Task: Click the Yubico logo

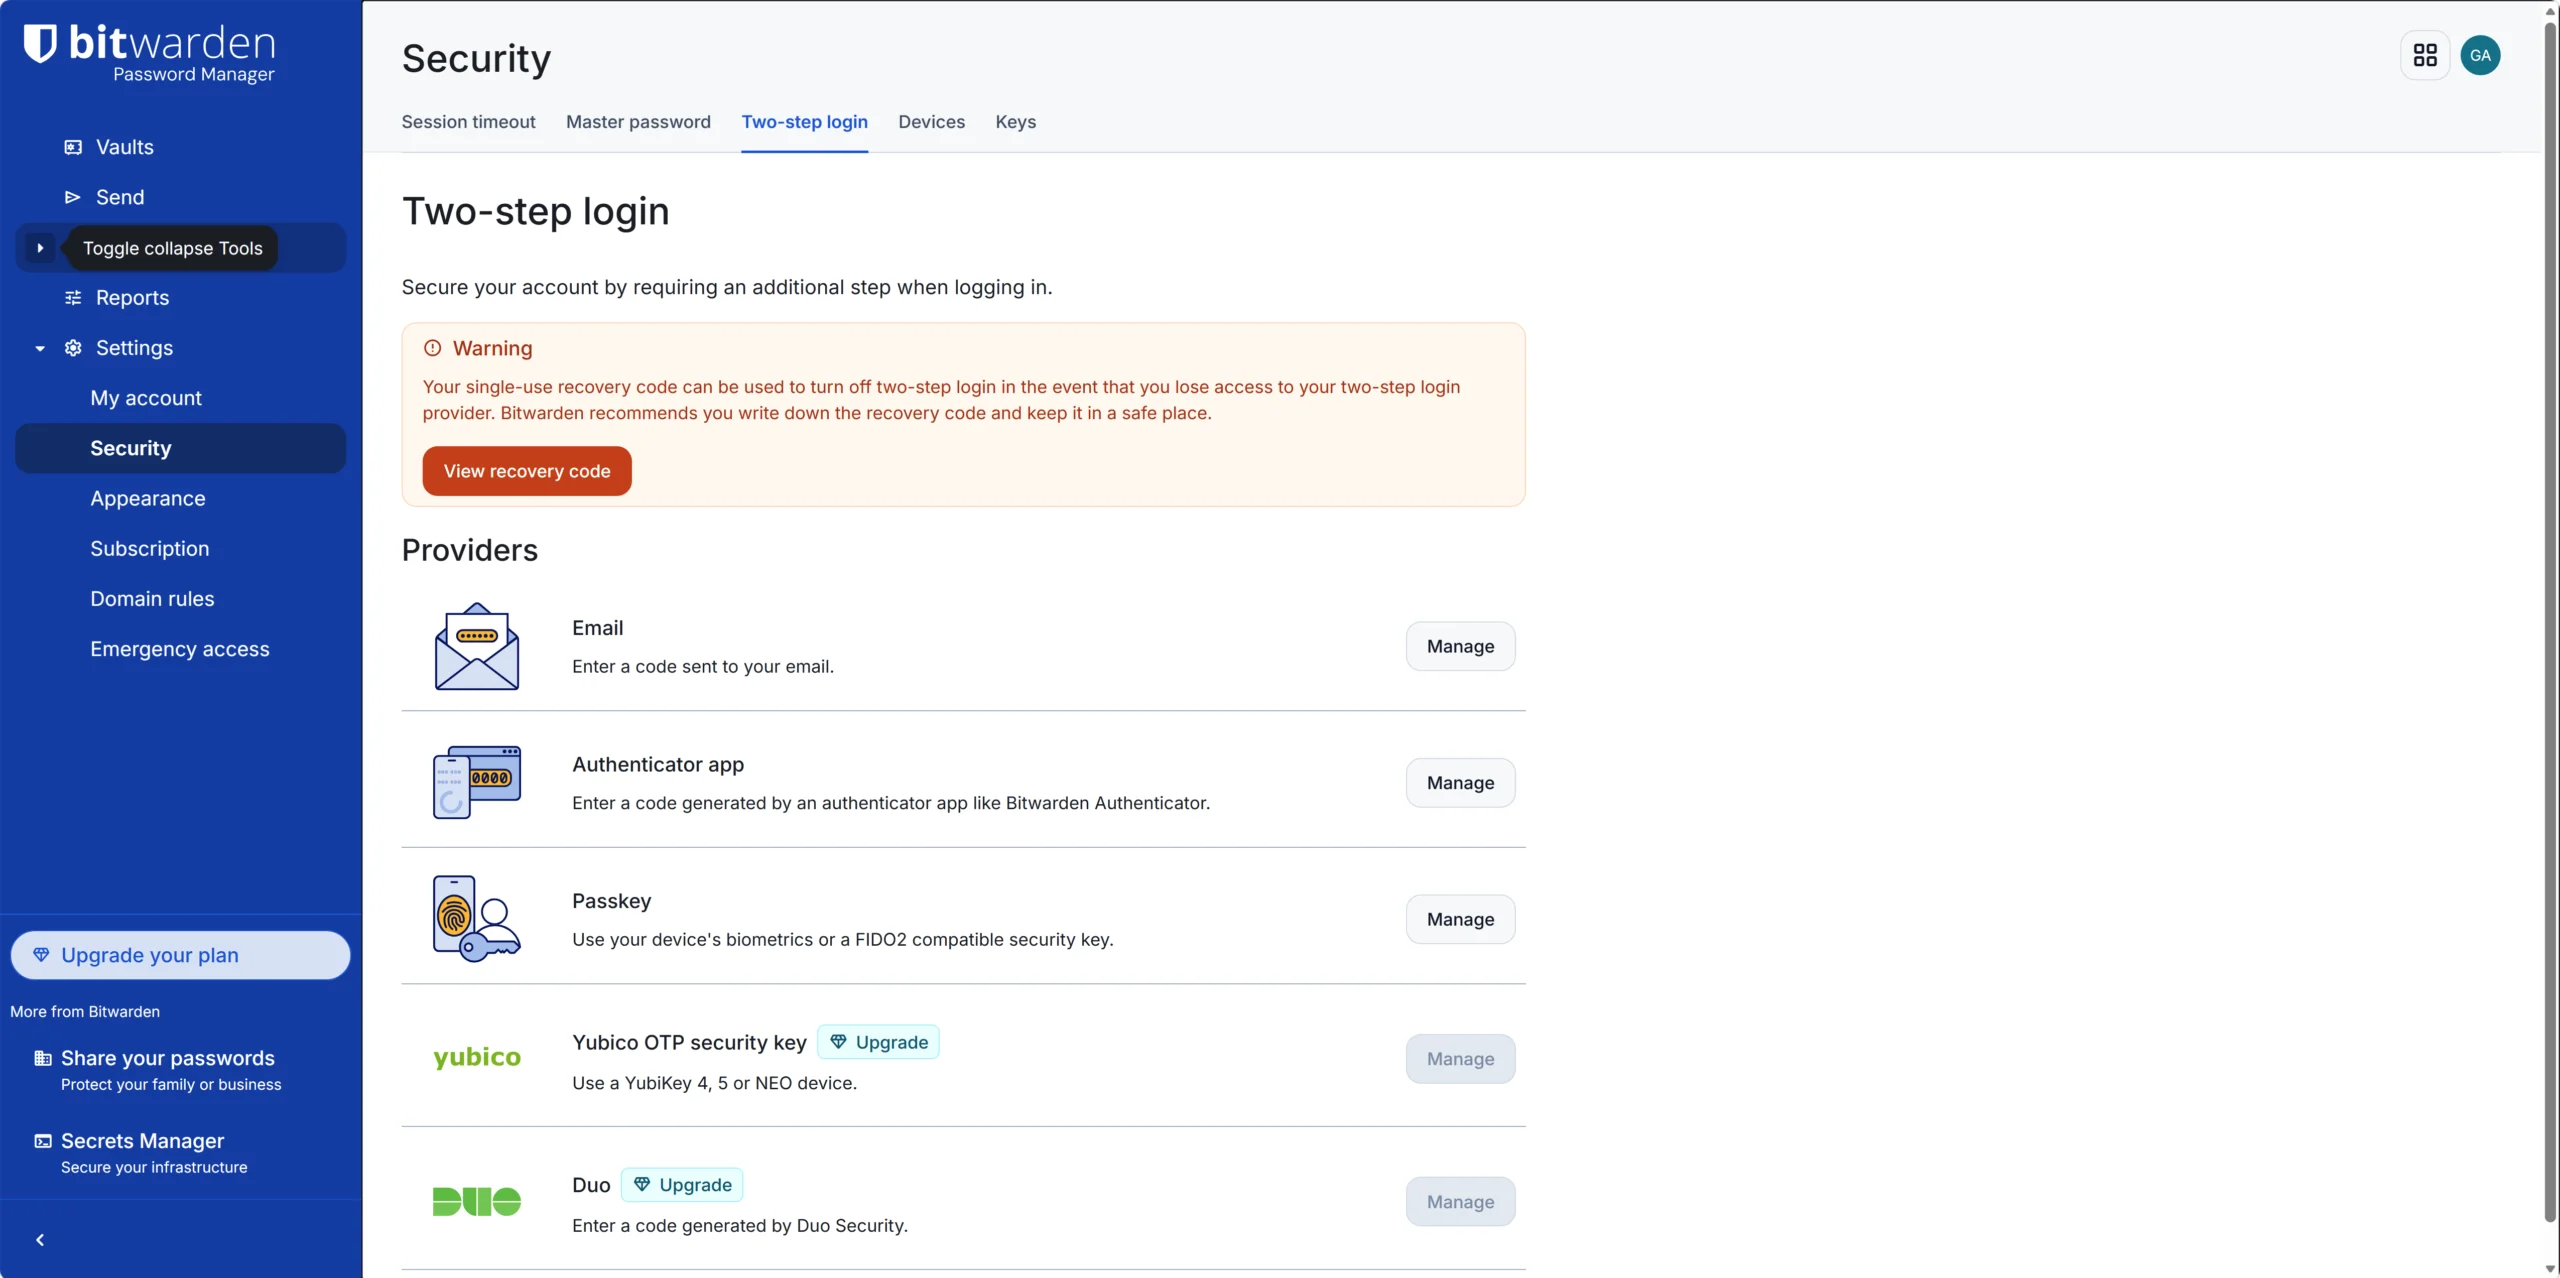Action: click(477, 1058)
